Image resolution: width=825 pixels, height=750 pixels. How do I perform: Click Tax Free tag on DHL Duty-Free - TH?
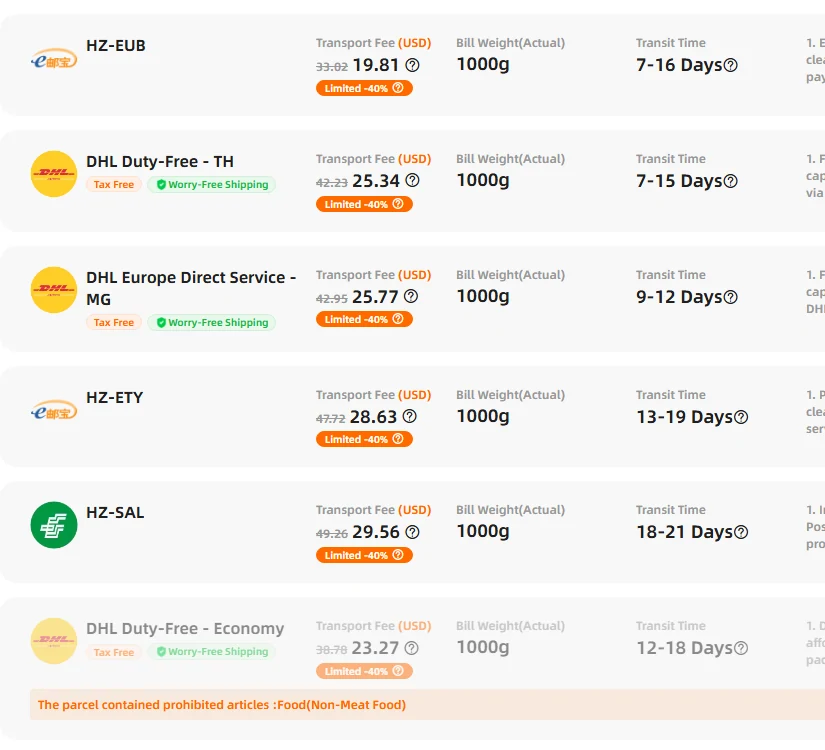(114, 184)
